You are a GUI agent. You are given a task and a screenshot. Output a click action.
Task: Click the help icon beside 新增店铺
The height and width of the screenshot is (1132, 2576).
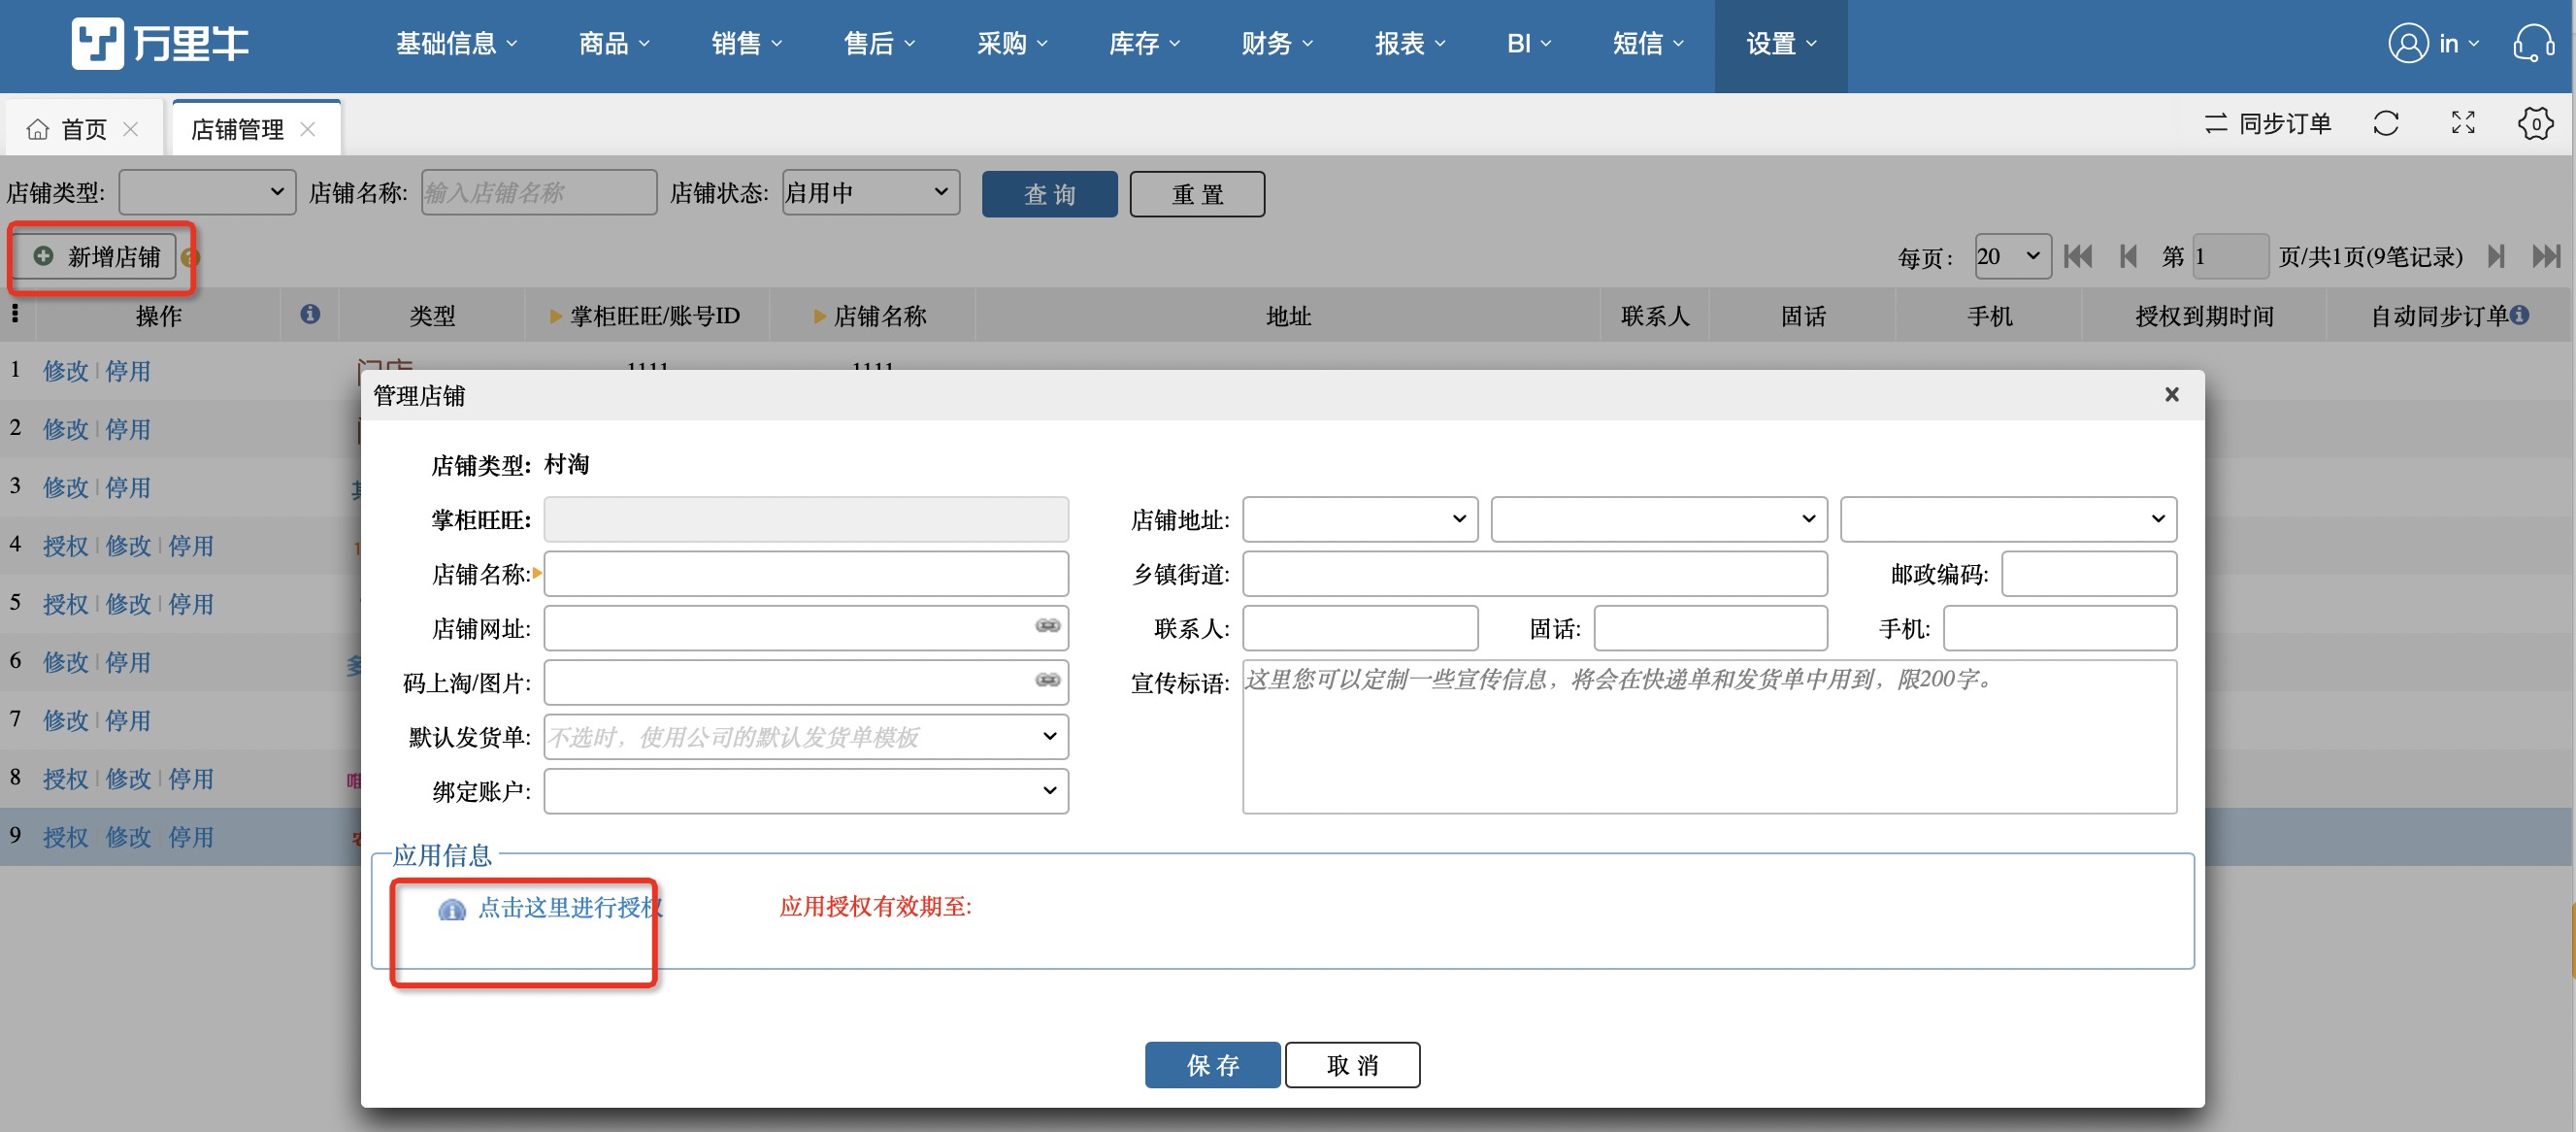click(x=190, y=258)
